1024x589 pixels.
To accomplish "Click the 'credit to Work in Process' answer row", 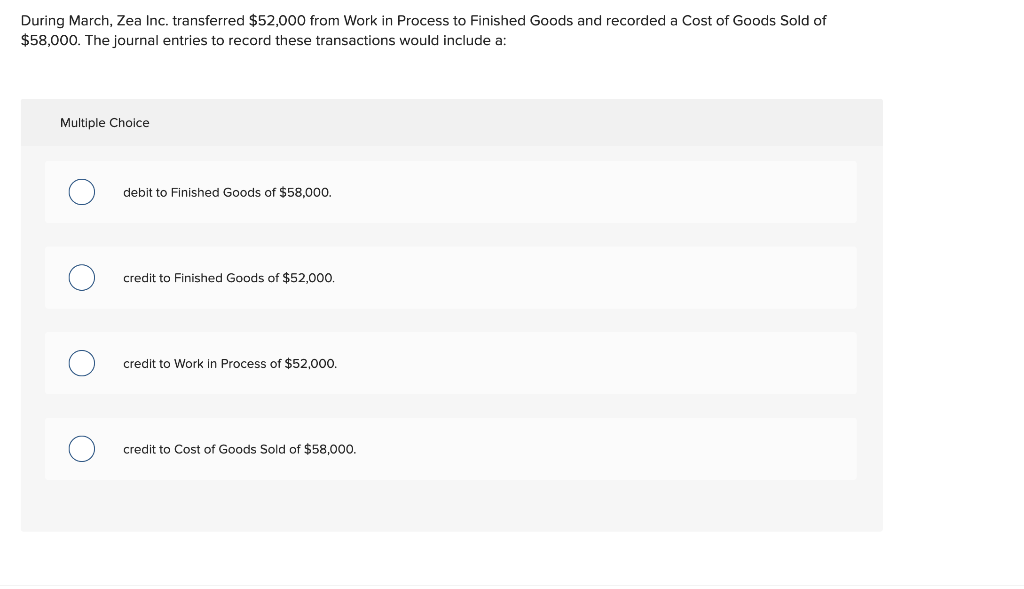I will pyautogui.click(x=229, y=363).
